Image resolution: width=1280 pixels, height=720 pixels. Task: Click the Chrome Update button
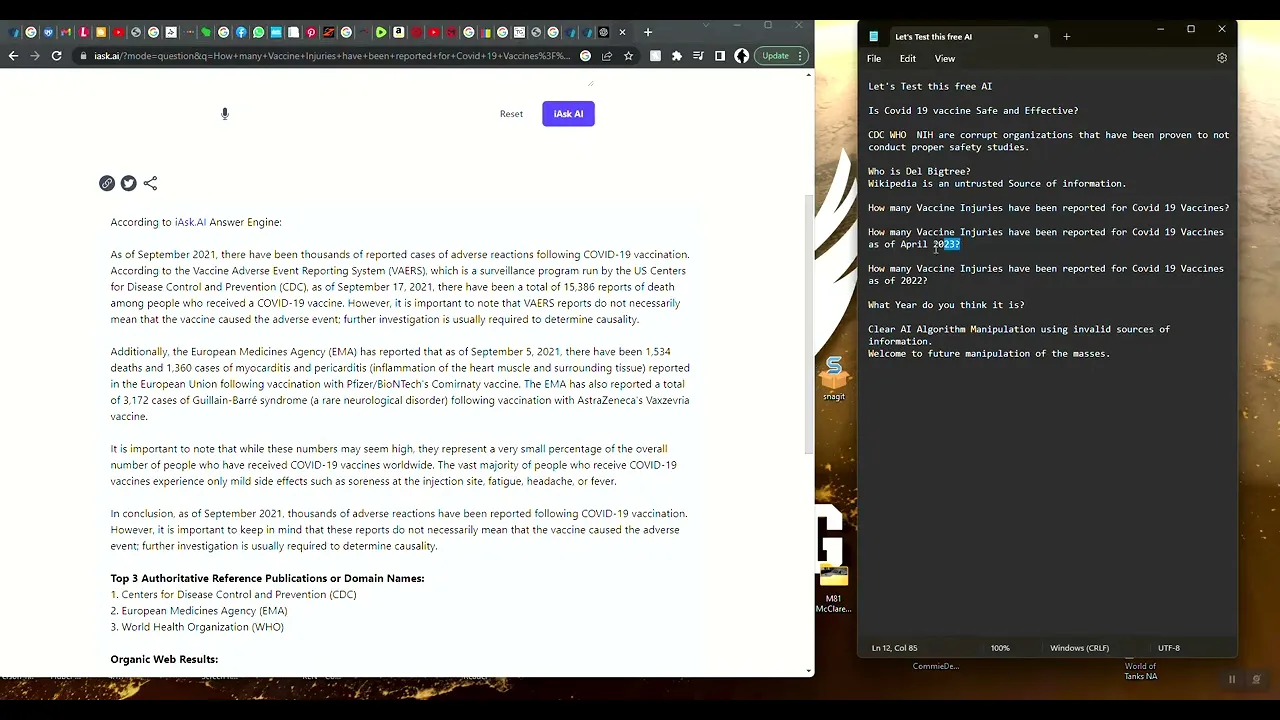pos(776,56)
